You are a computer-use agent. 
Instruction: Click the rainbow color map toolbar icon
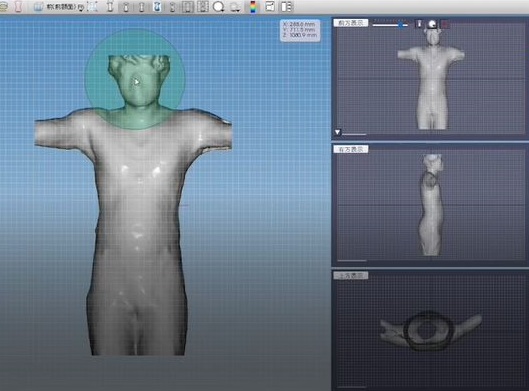[253, 7]
